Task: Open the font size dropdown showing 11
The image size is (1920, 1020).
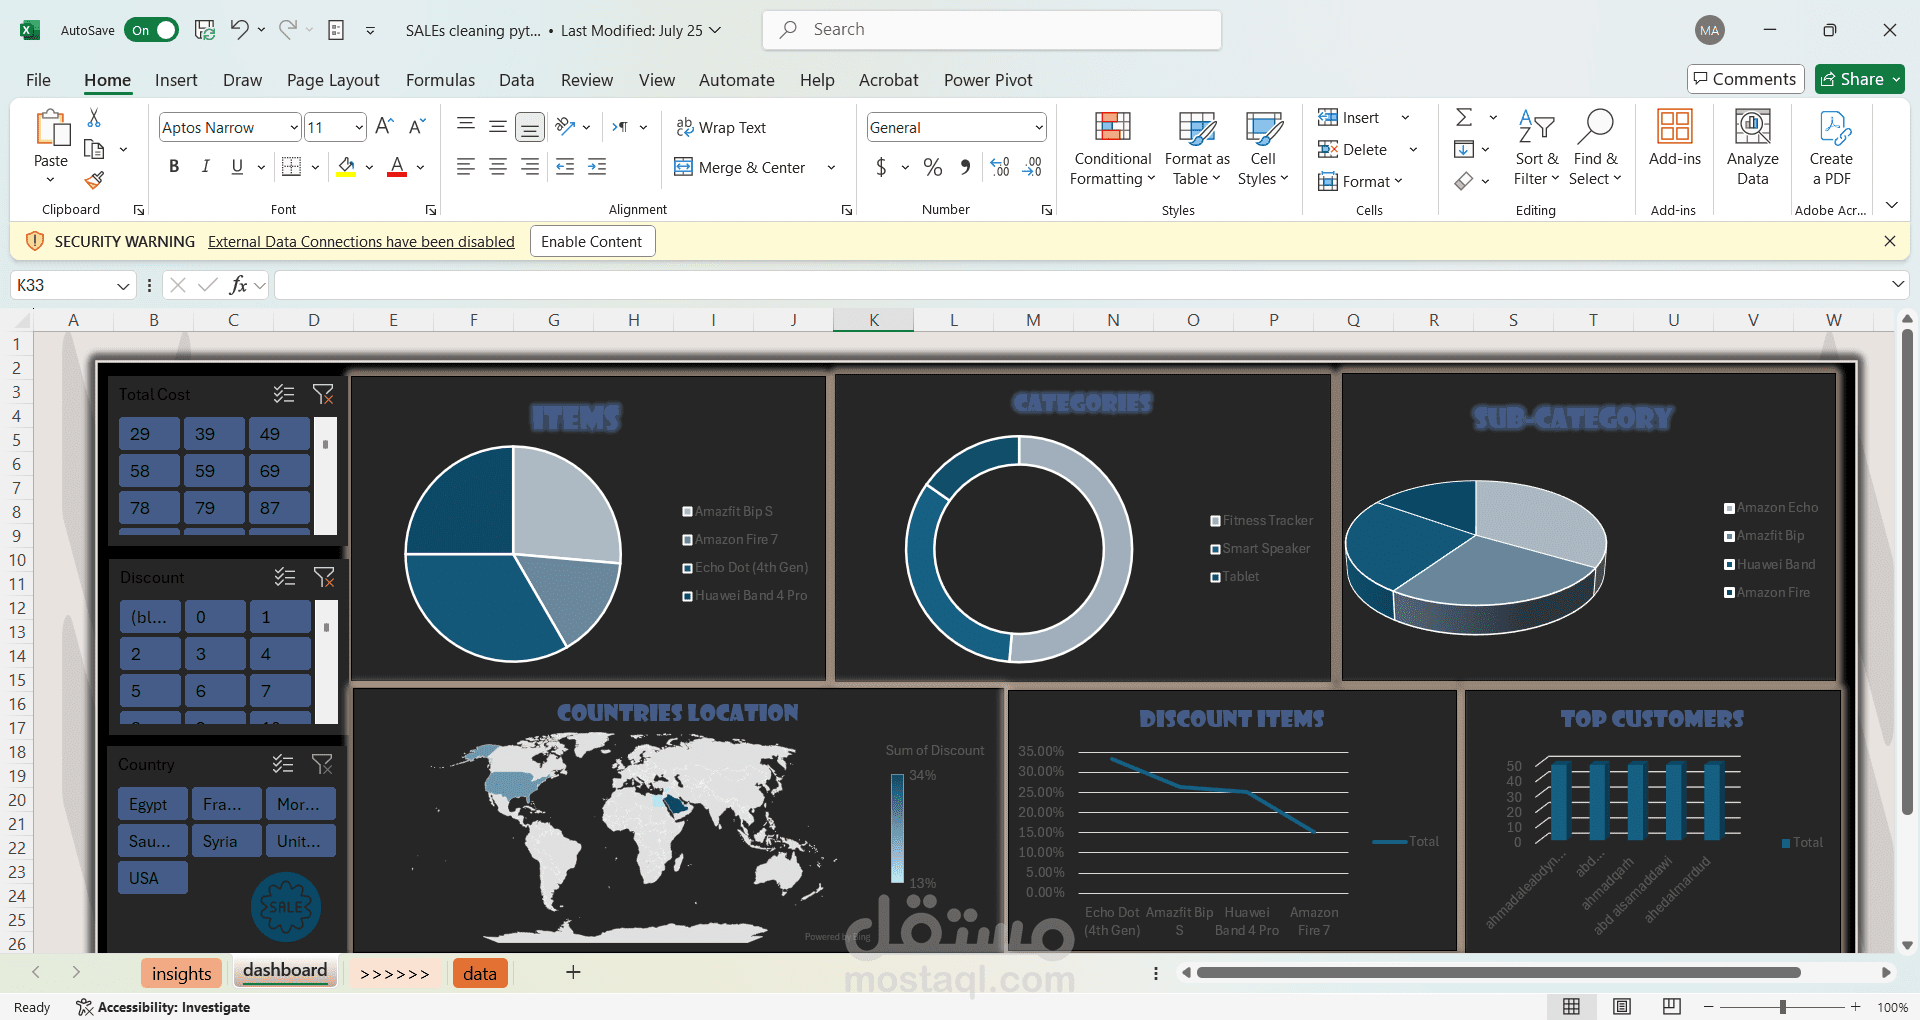Action: pyautogui.click(x=359, y=127)
